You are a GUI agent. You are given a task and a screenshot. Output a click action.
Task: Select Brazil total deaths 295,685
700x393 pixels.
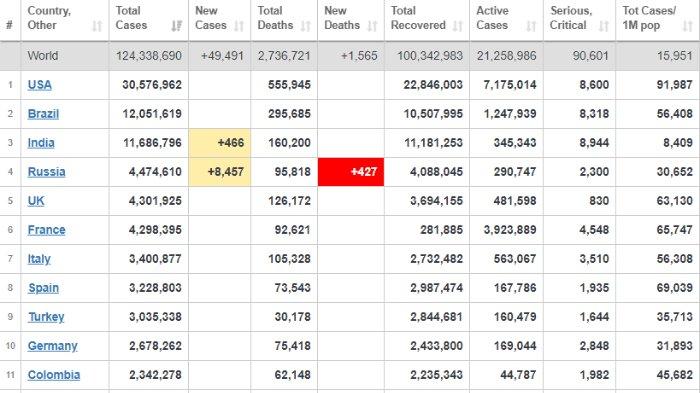289,114
